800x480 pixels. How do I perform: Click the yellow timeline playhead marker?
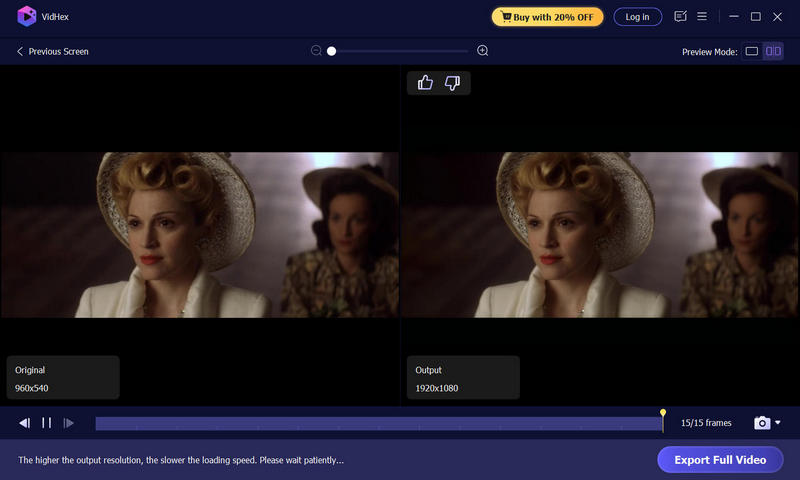pyautogui.click(x=663, y=413)
